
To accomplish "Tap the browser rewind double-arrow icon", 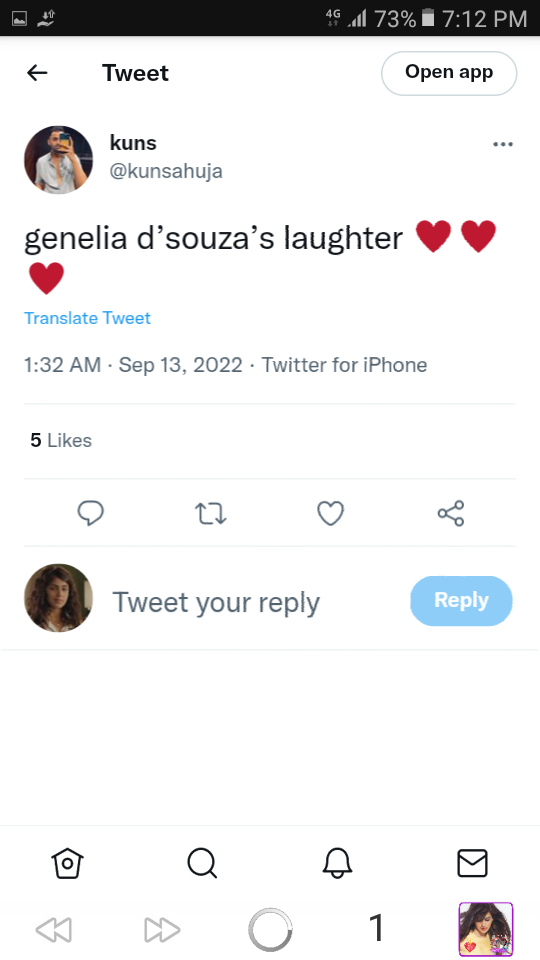I will [x=54, y=930].
